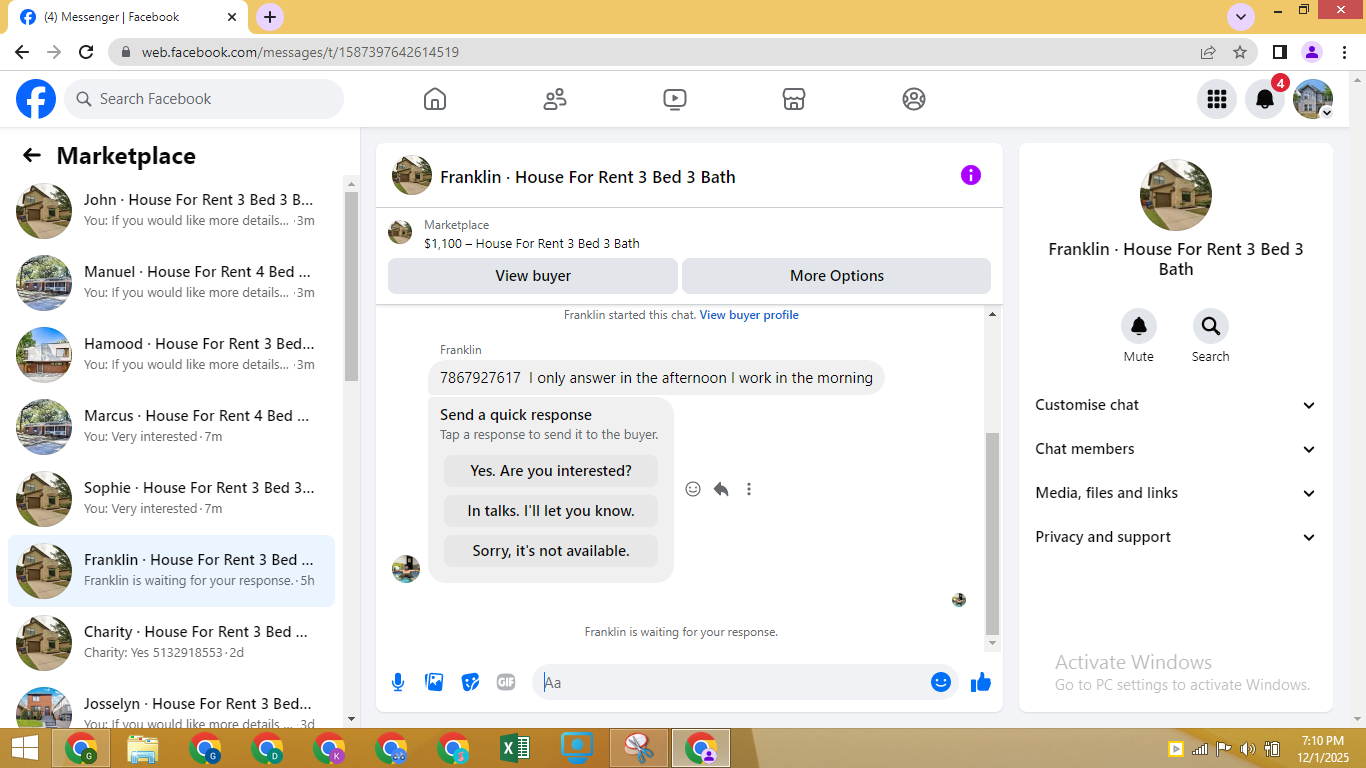This screenshot has width=1366, height=768.
Task: Open the Hamood House For Rent chat
Action: tap(172, 355)
